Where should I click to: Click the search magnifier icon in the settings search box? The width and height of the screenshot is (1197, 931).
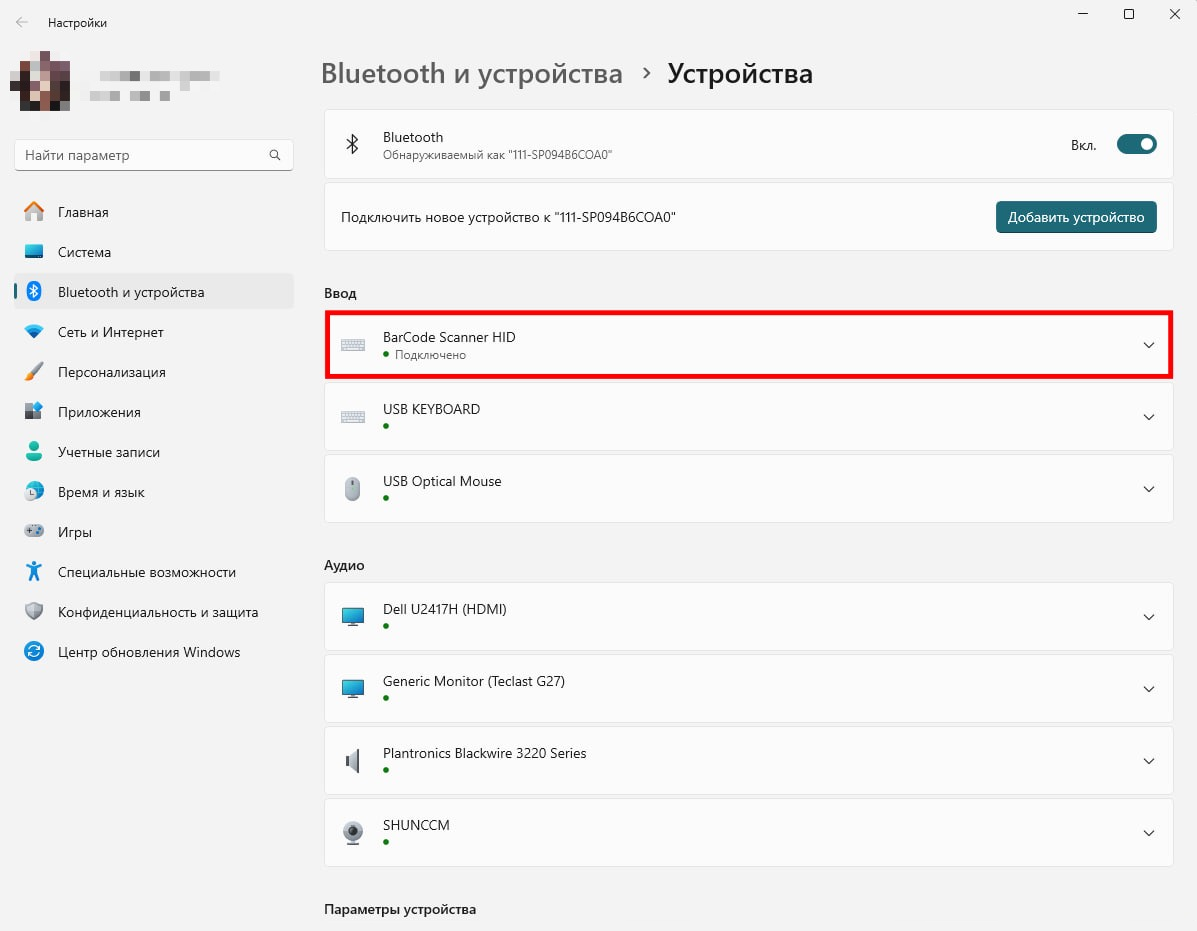(275, 156)
